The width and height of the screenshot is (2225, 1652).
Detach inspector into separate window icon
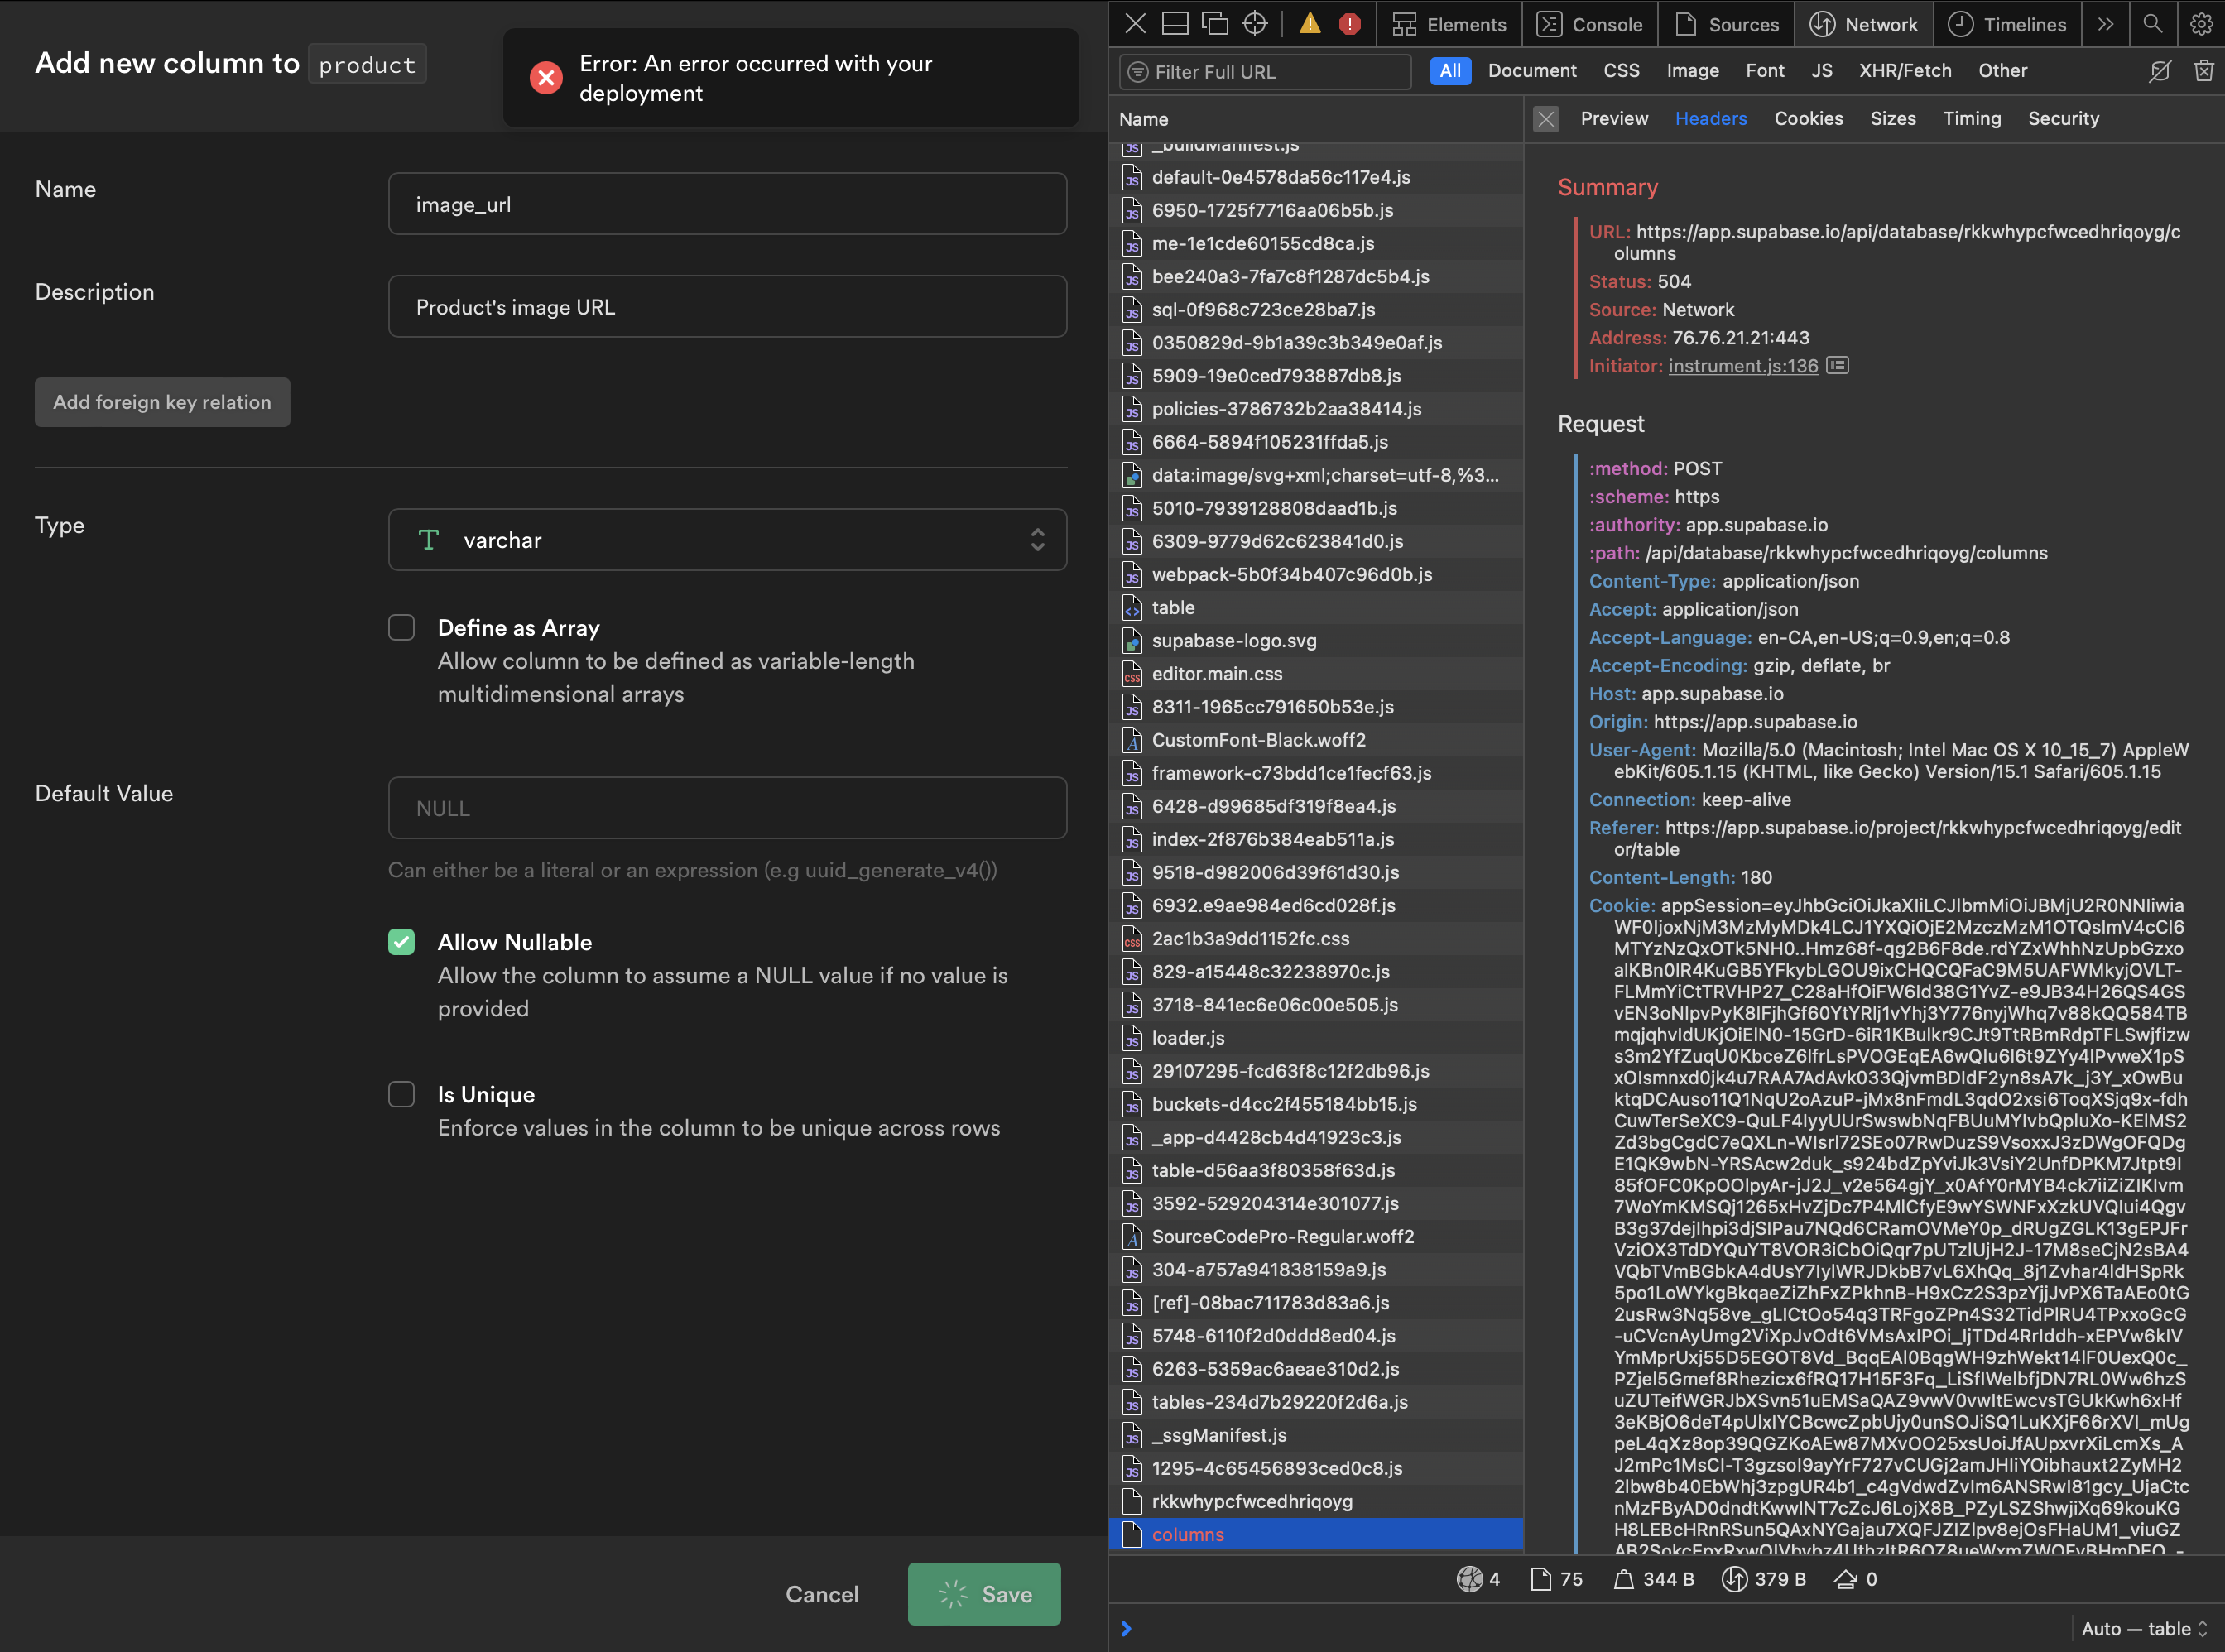[x=1215, y=24]
